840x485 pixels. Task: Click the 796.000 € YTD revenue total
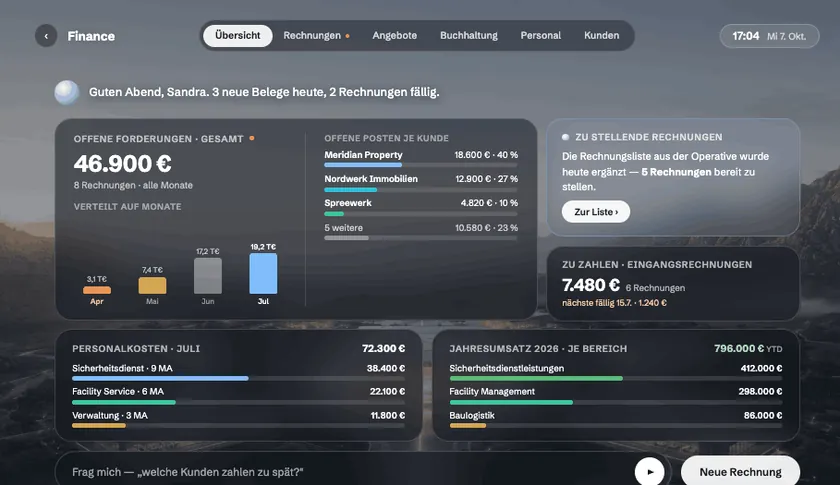pos(748,348)
